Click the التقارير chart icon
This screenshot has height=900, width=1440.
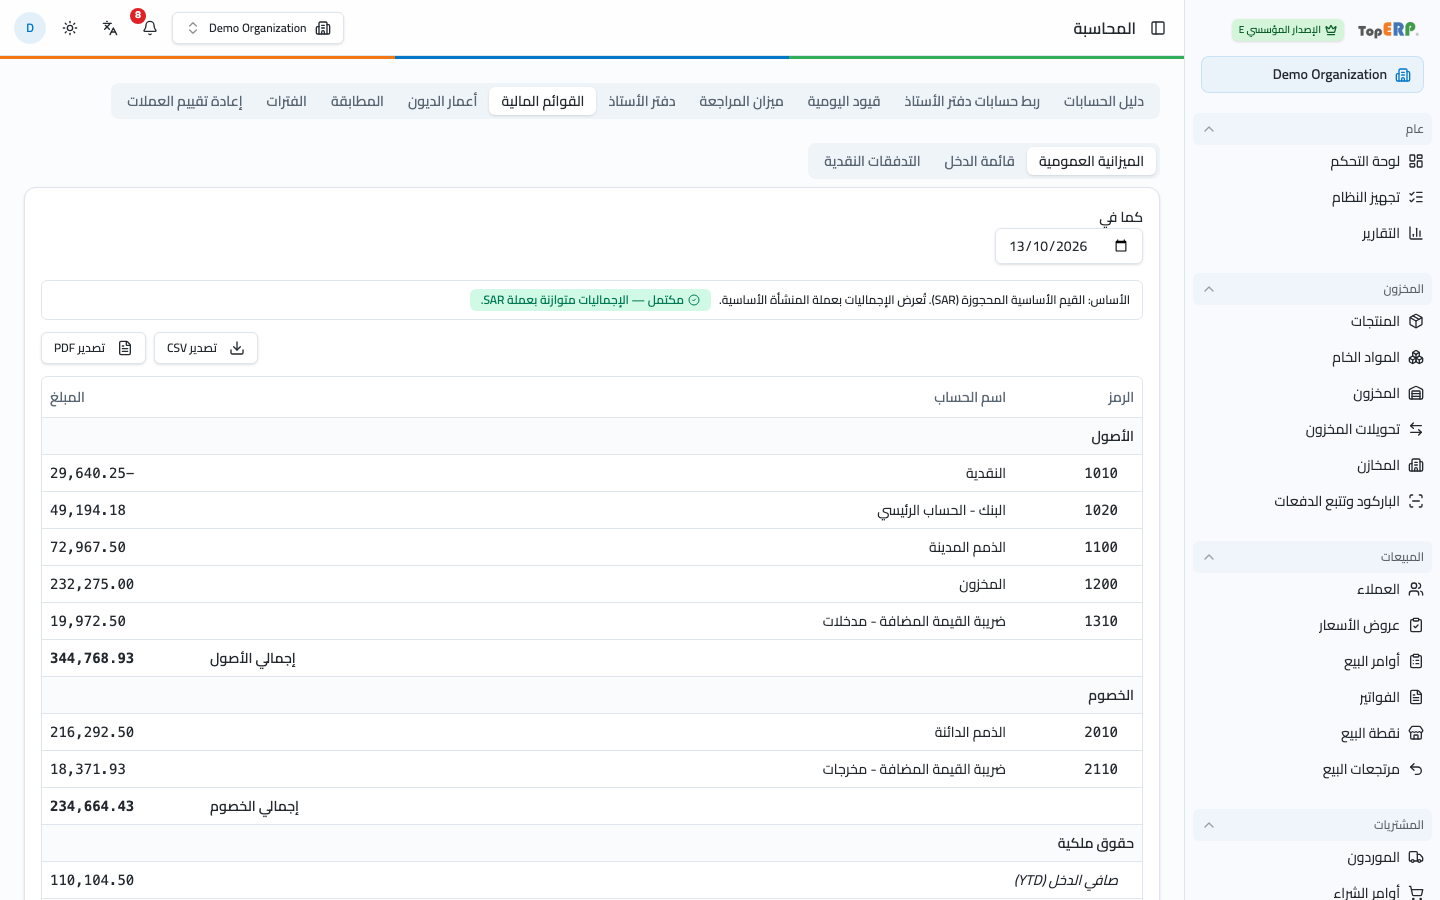tap(1416, 233)
